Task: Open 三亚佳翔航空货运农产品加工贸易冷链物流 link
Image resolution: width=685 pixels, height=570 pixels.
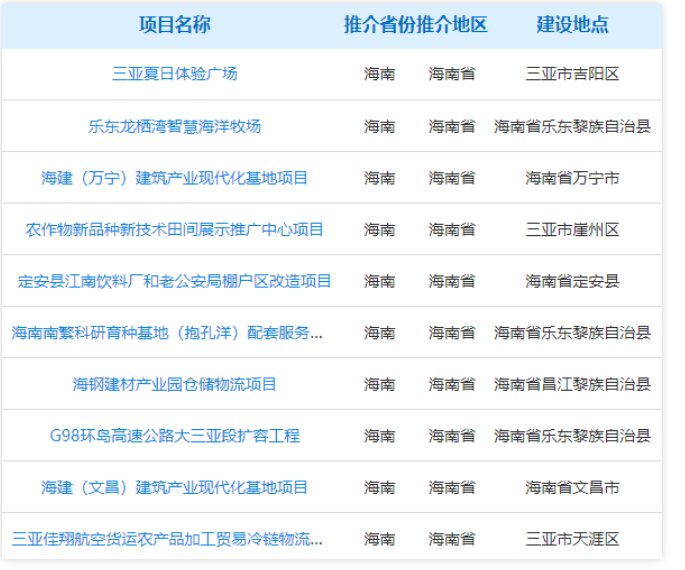Action: [167, 539]
